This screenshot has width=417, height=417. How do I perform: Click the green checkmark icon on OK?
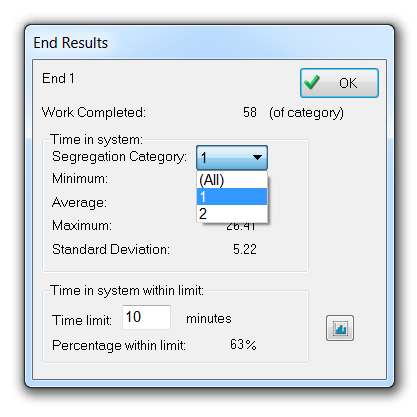click(x=312, y=82)
